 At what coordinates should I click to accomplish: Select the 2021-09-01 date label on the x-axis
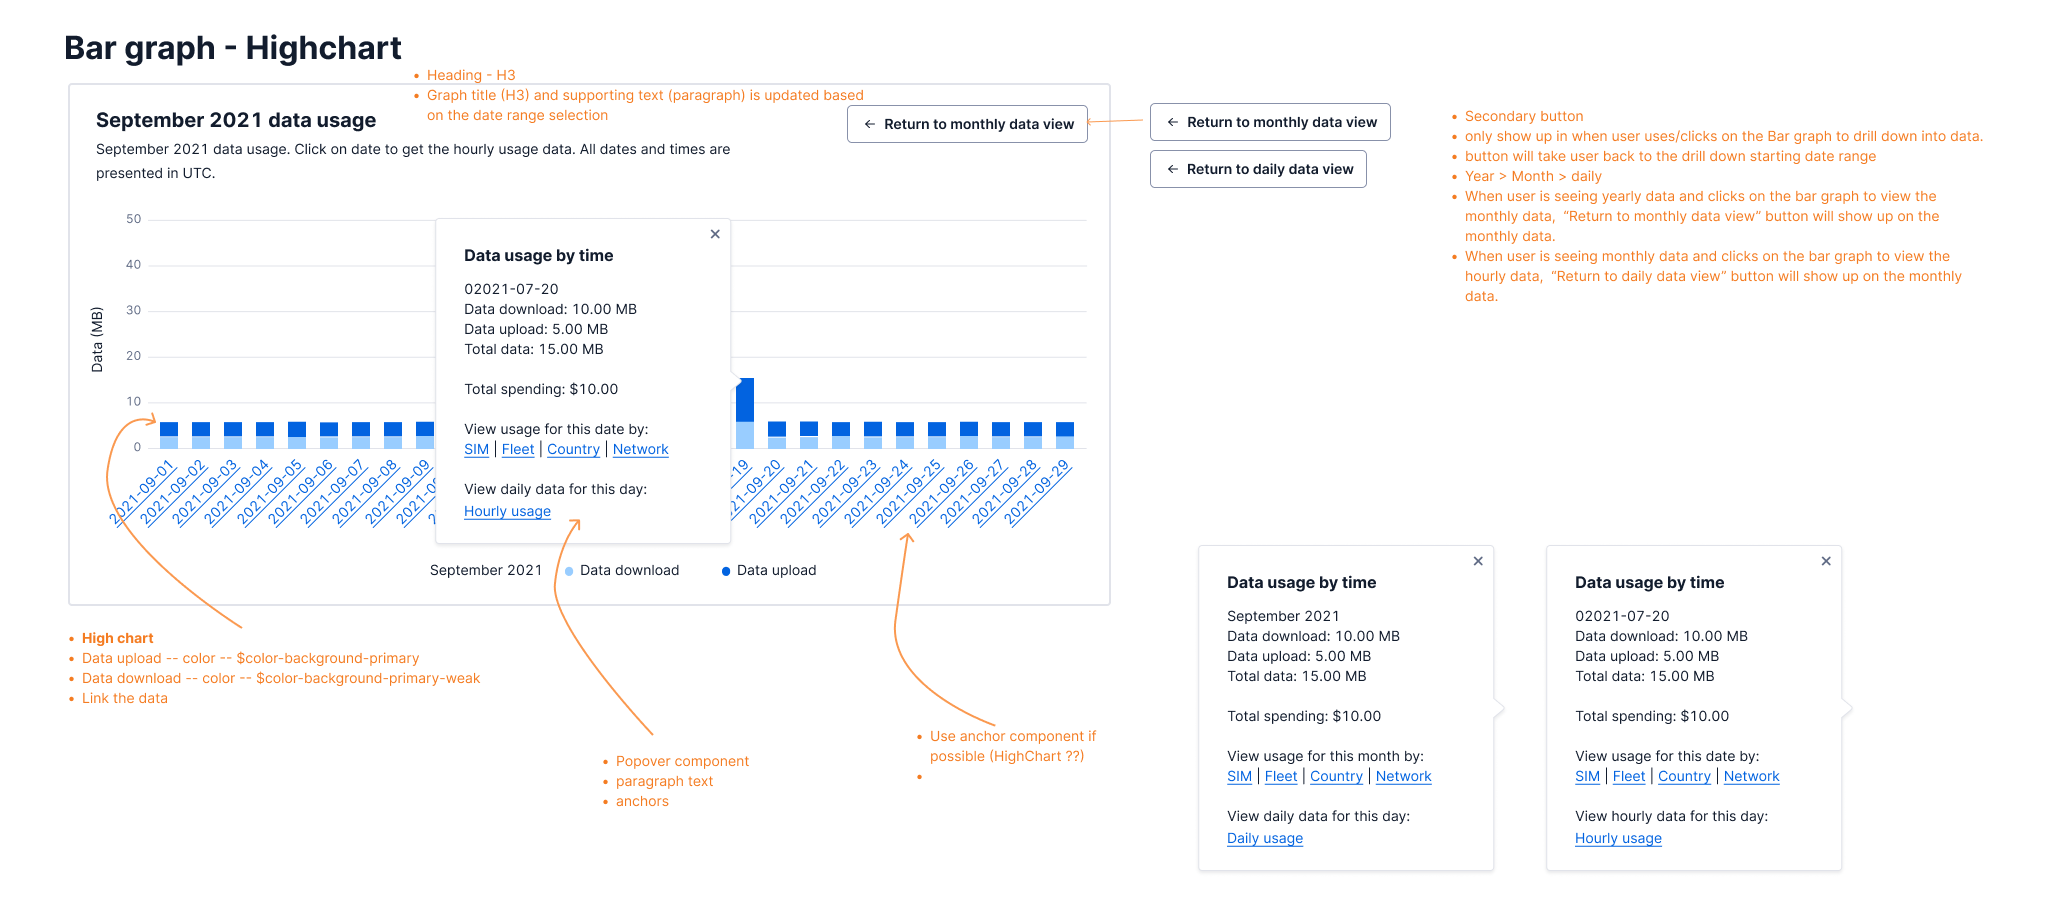coord(143,493)
